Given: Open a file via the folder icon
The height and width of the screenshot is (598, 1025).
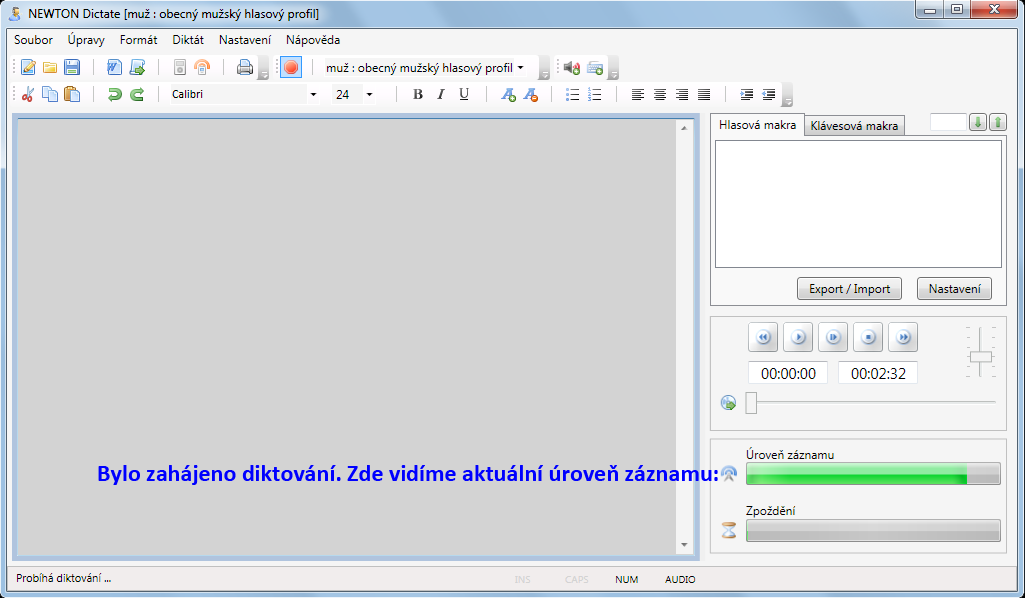Looking at the screenshot, I should coord(50,67).
